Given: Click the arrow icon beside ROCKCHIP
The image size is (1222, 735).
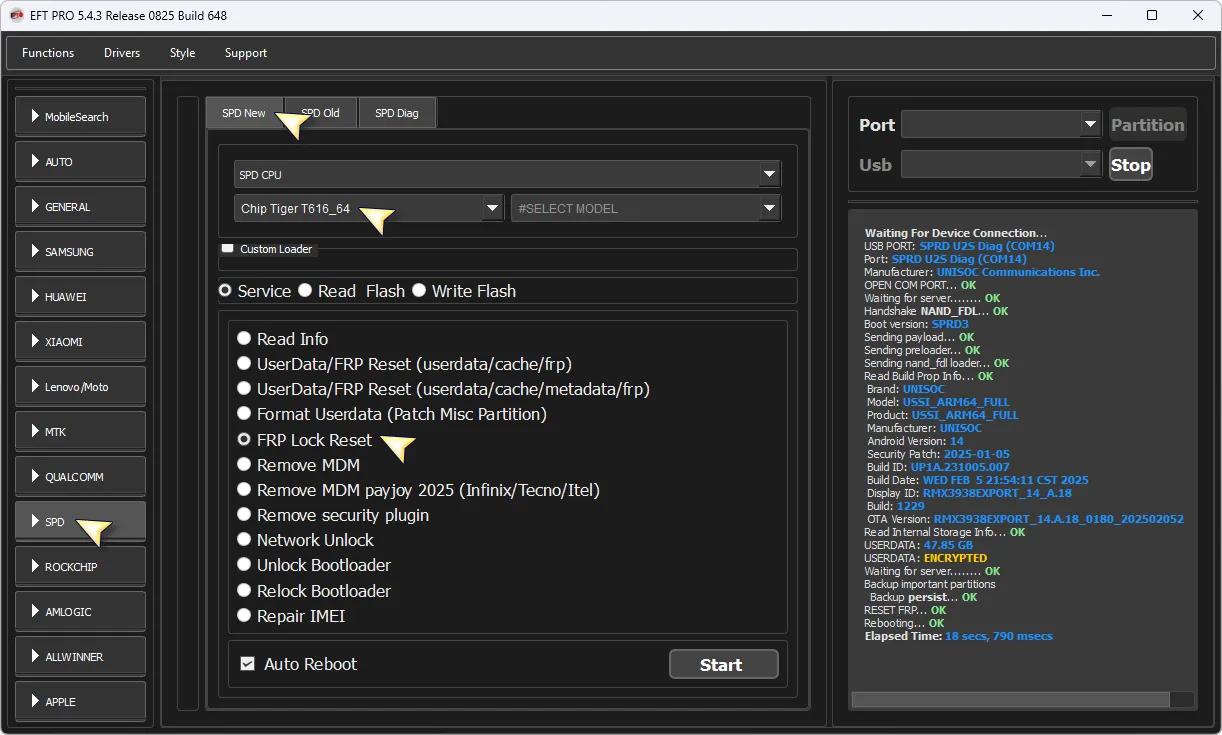Looking at the screenshot, I should [35, 567].
